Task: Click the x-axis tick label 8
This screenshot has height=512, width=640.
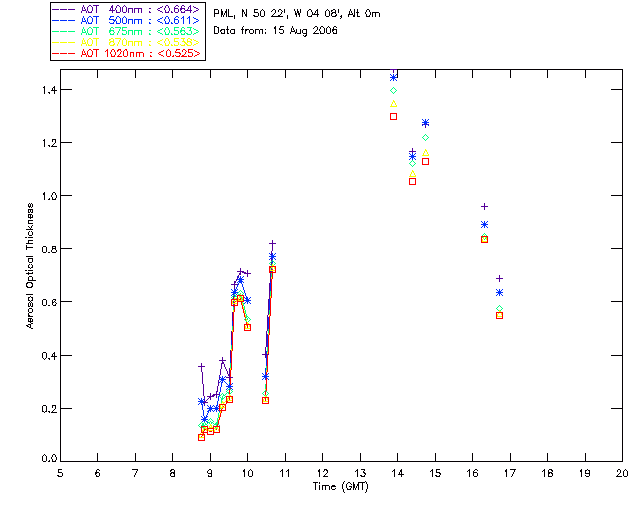Action: (173, 473)
